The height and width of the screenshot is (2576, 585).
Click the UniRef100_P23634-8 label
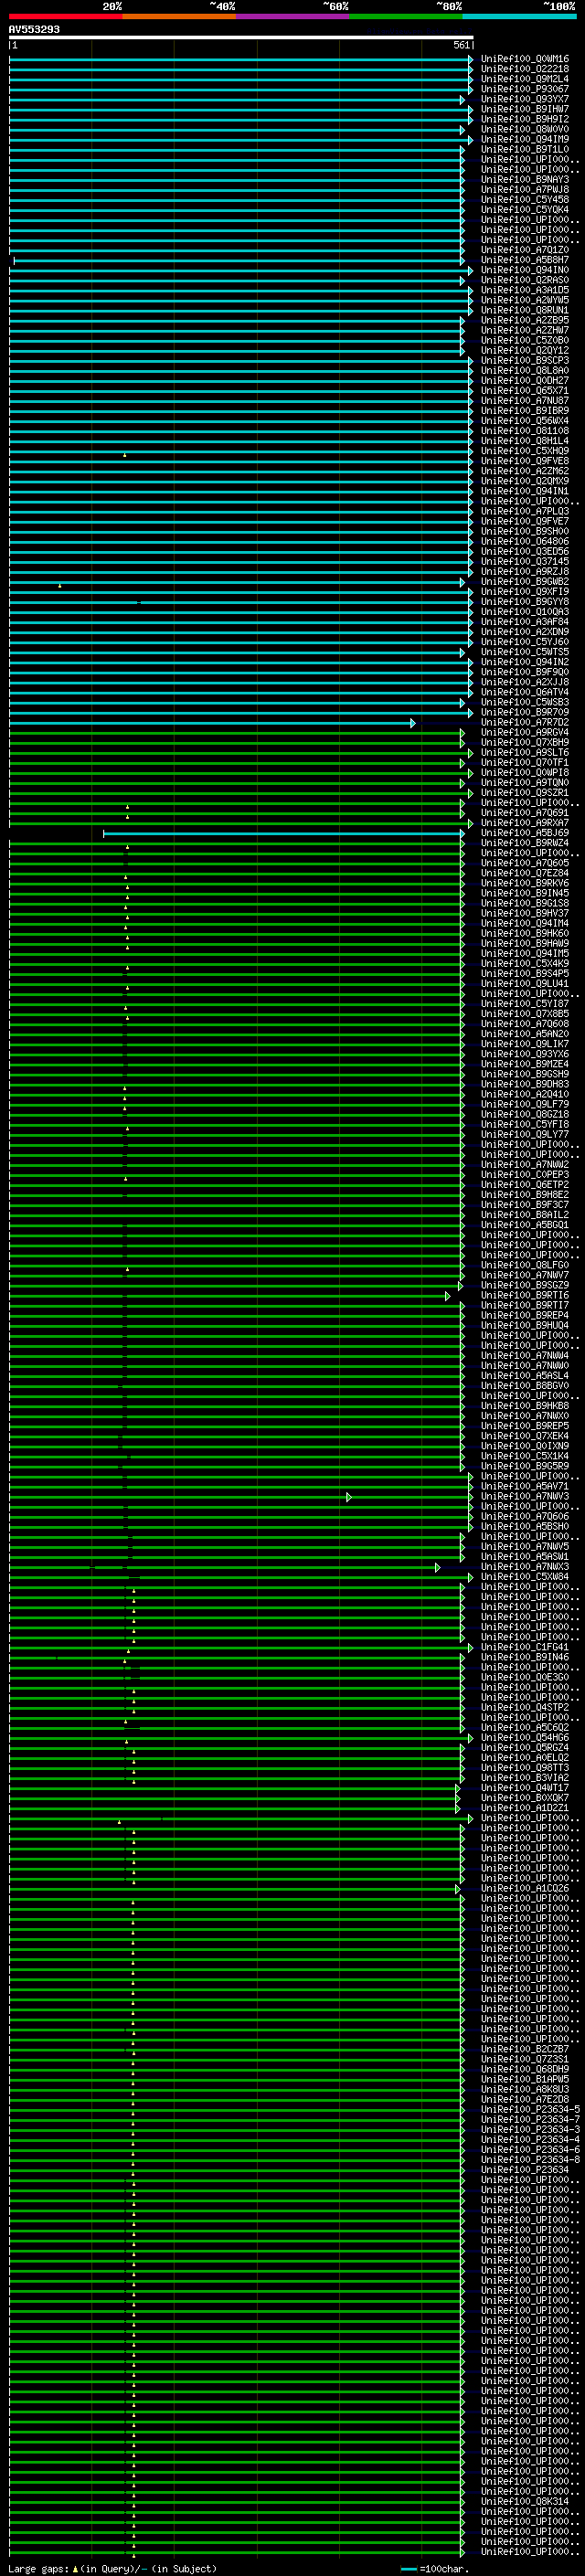point(530,2160)
